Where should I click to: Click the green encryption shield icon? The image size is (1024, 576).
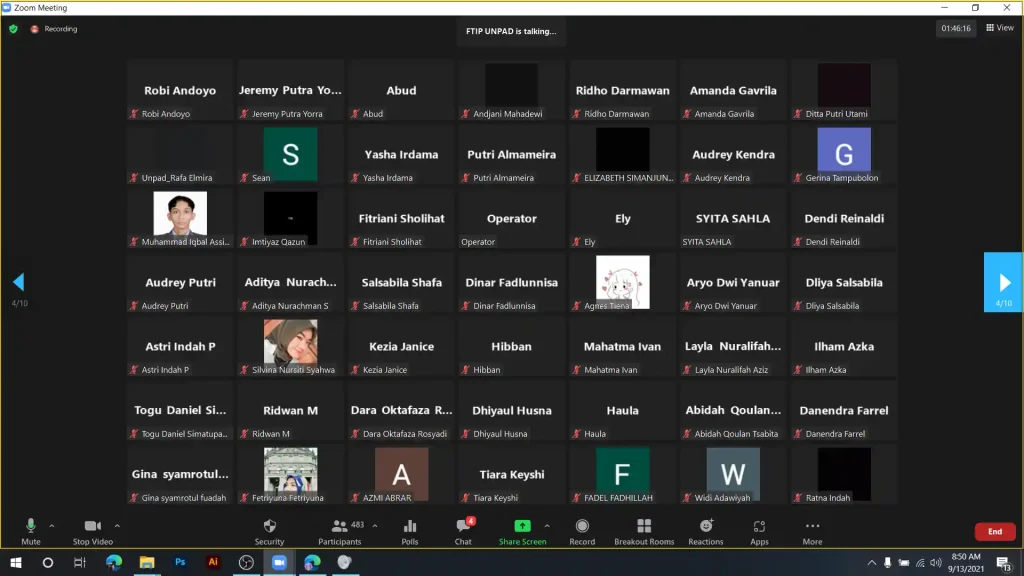click(x=13, y=29)
